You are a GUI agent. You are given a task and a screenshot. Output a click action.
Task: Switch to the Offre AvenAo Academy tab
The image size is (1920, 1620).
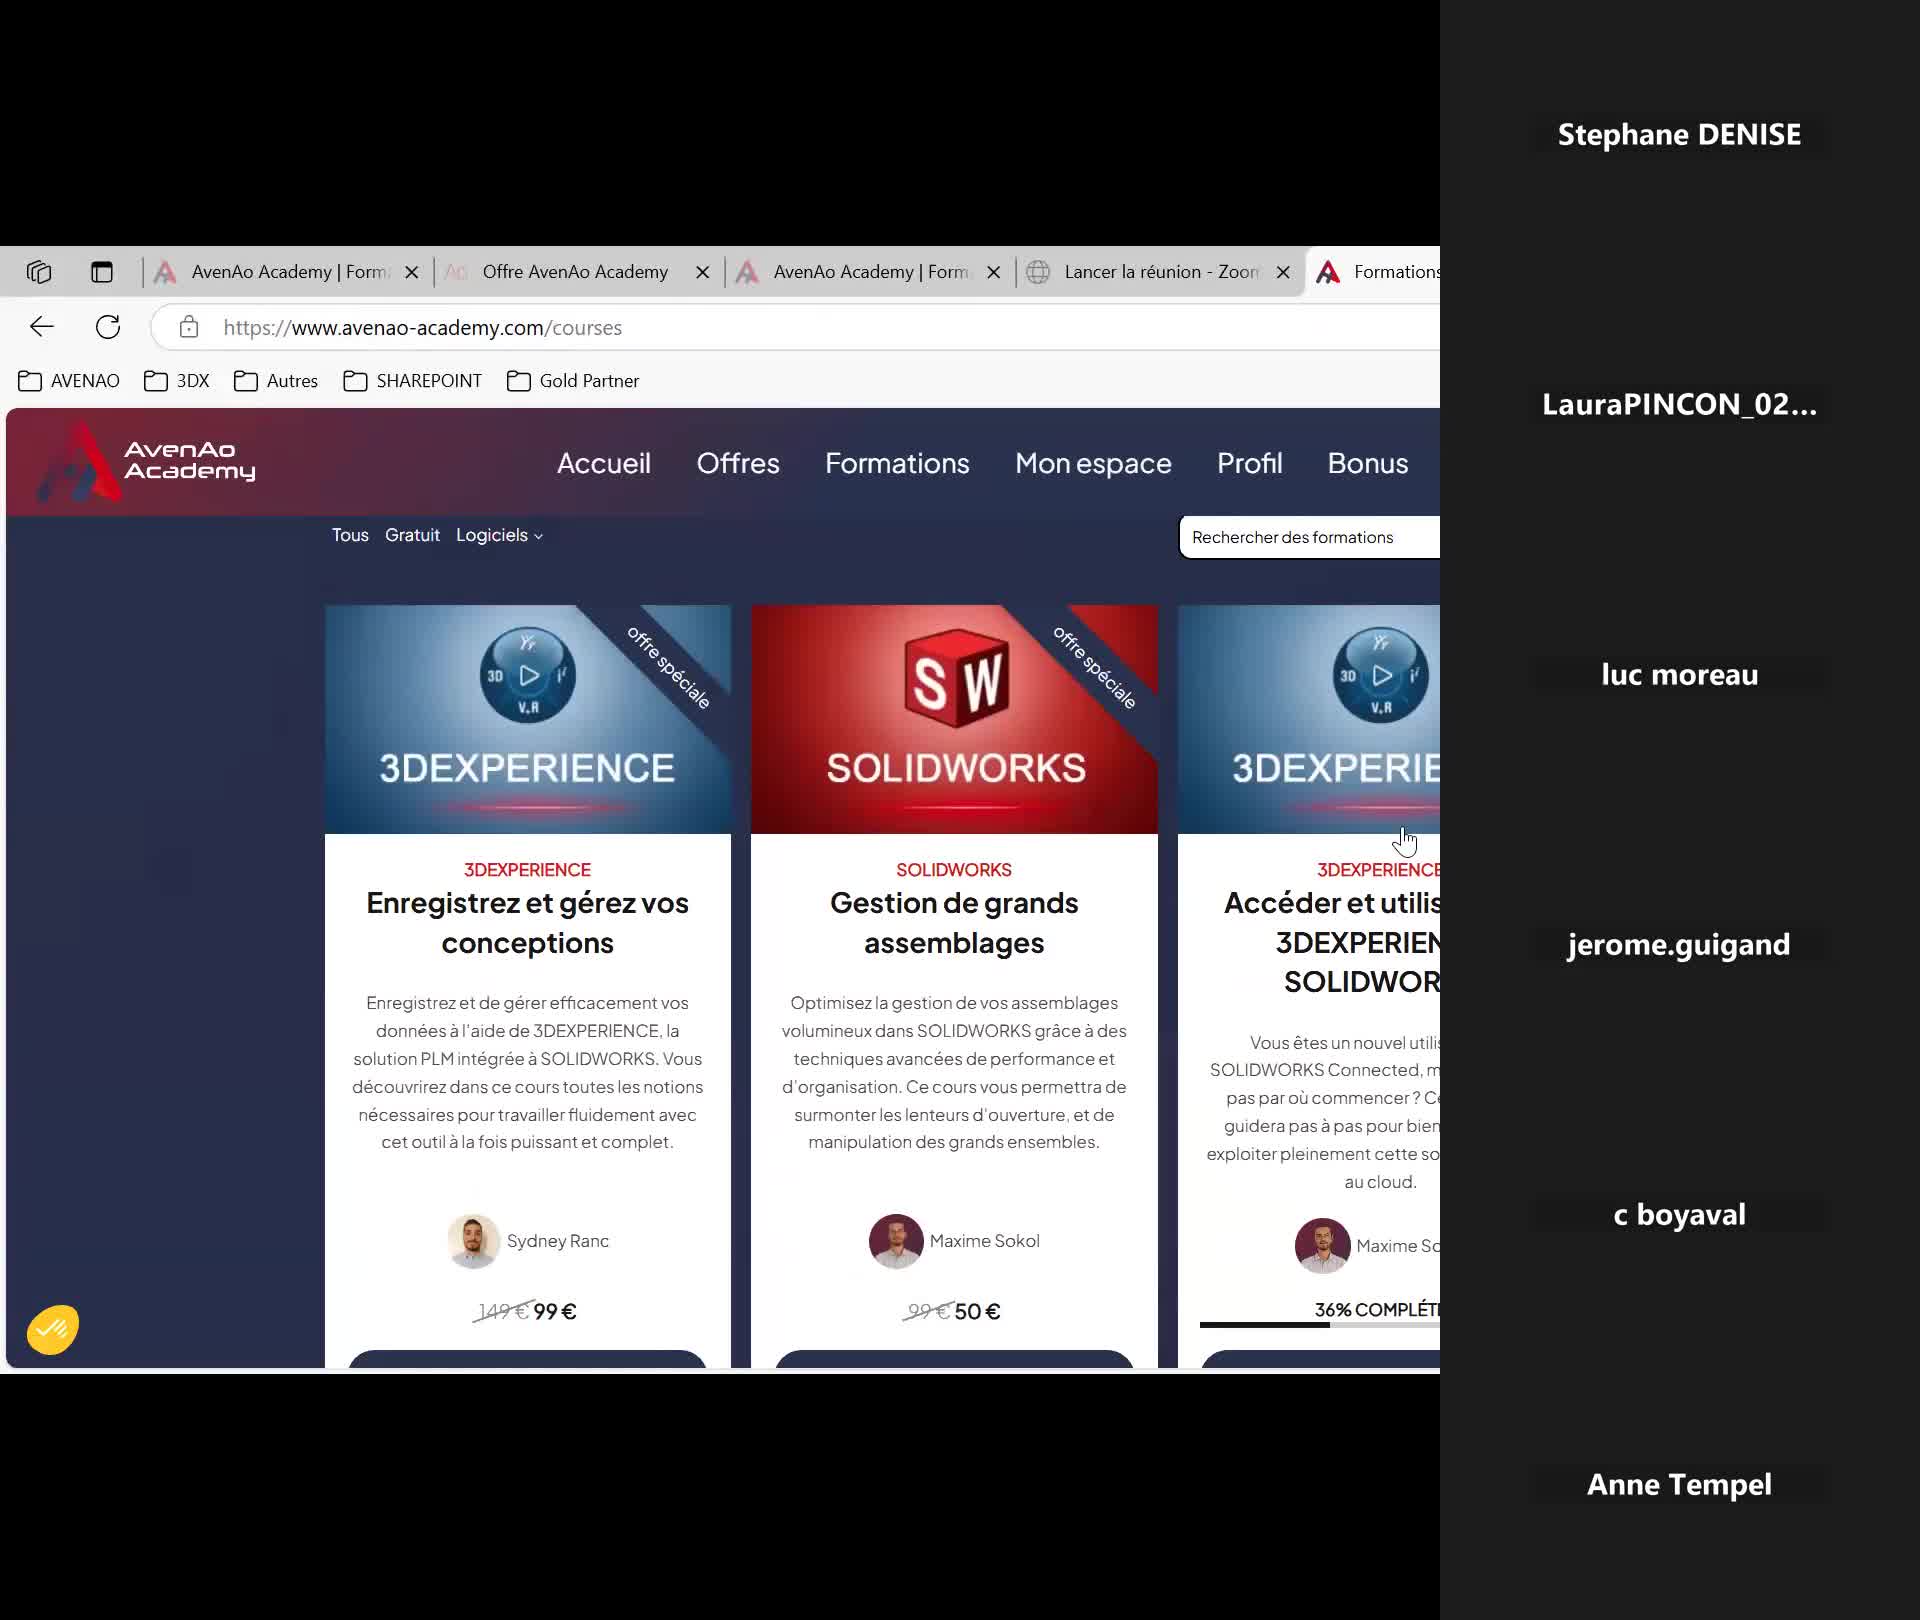coord(574,272)
